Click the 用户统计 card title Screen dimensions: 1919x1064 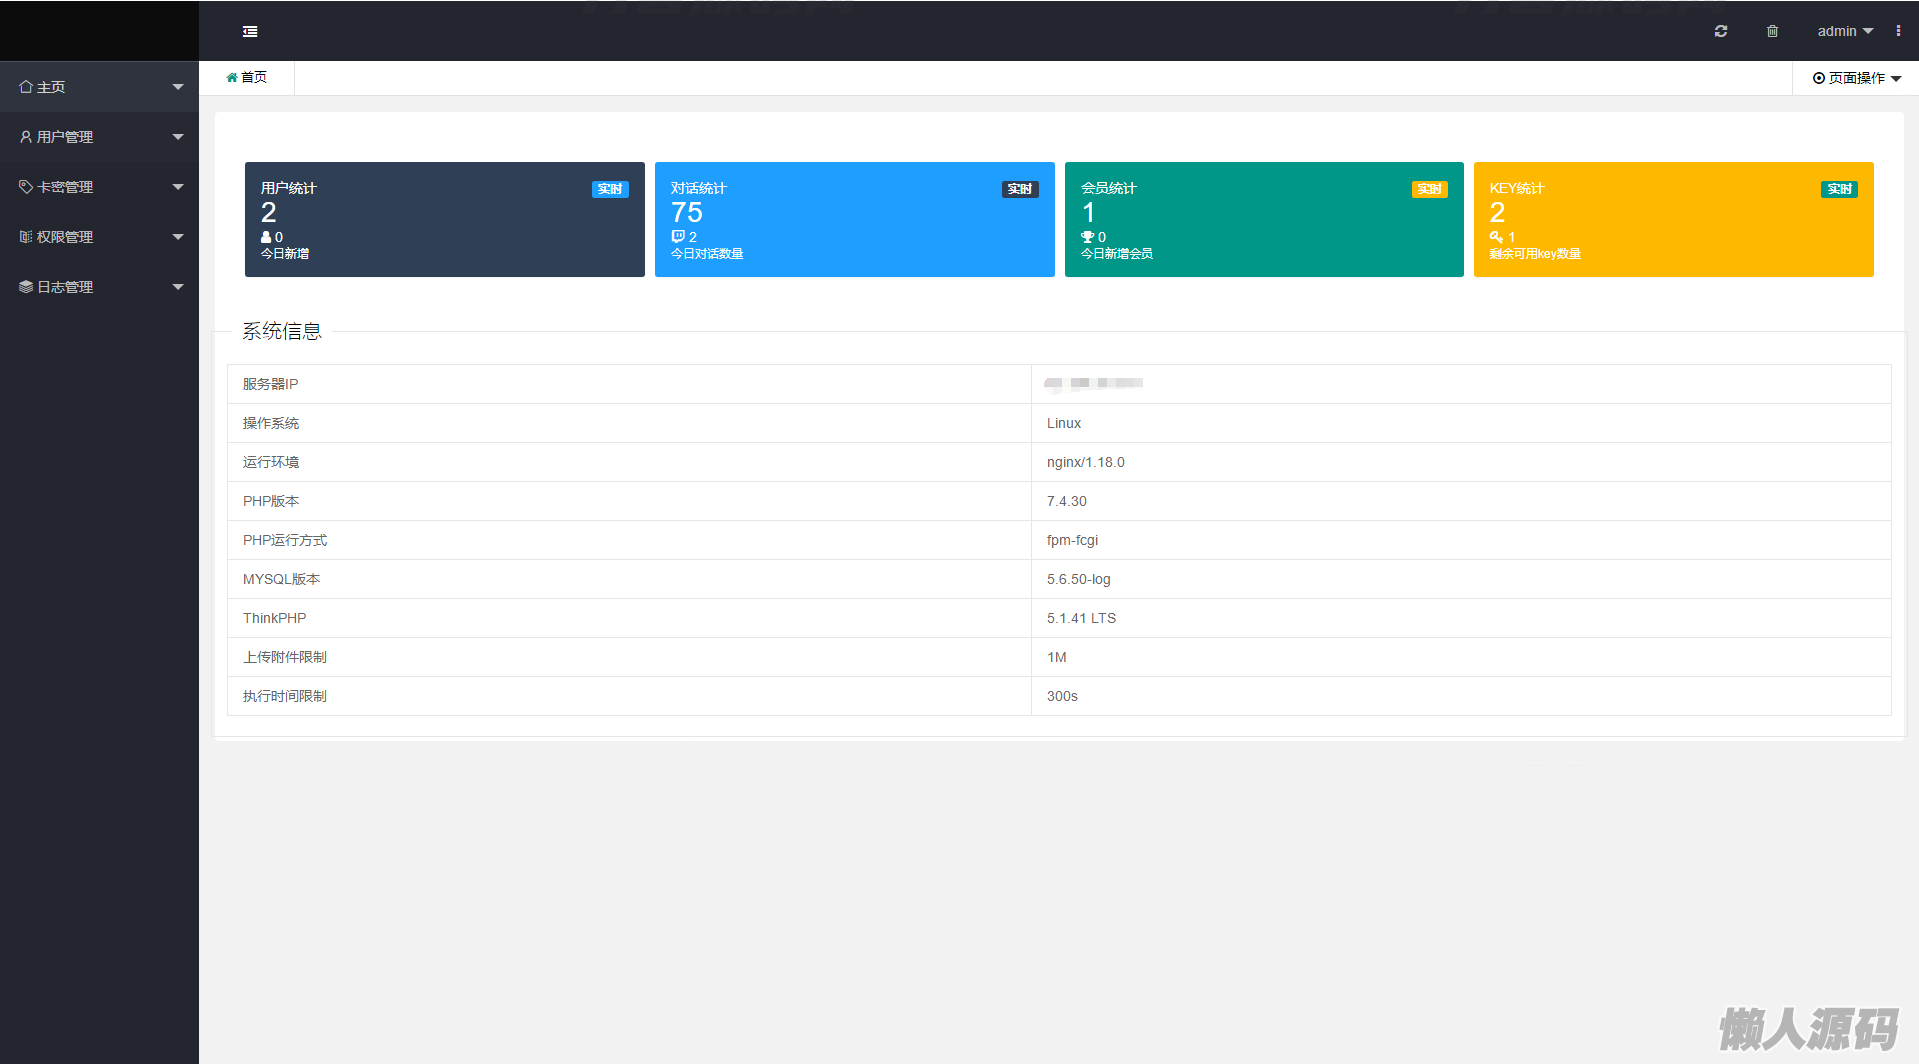pos(288,188)
